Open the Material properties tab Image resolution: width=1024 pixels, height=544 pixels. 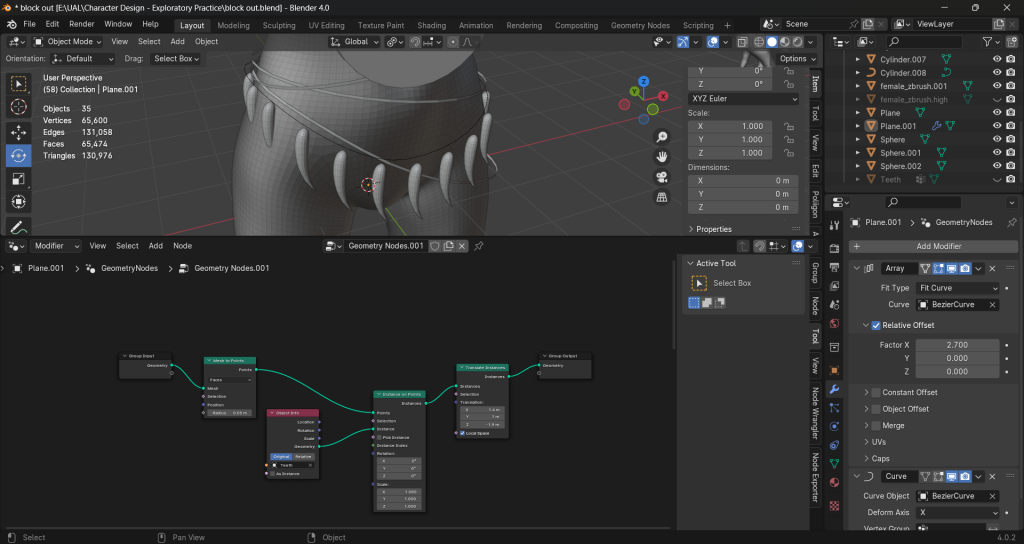pyautogui.click(x=834, y=483)
